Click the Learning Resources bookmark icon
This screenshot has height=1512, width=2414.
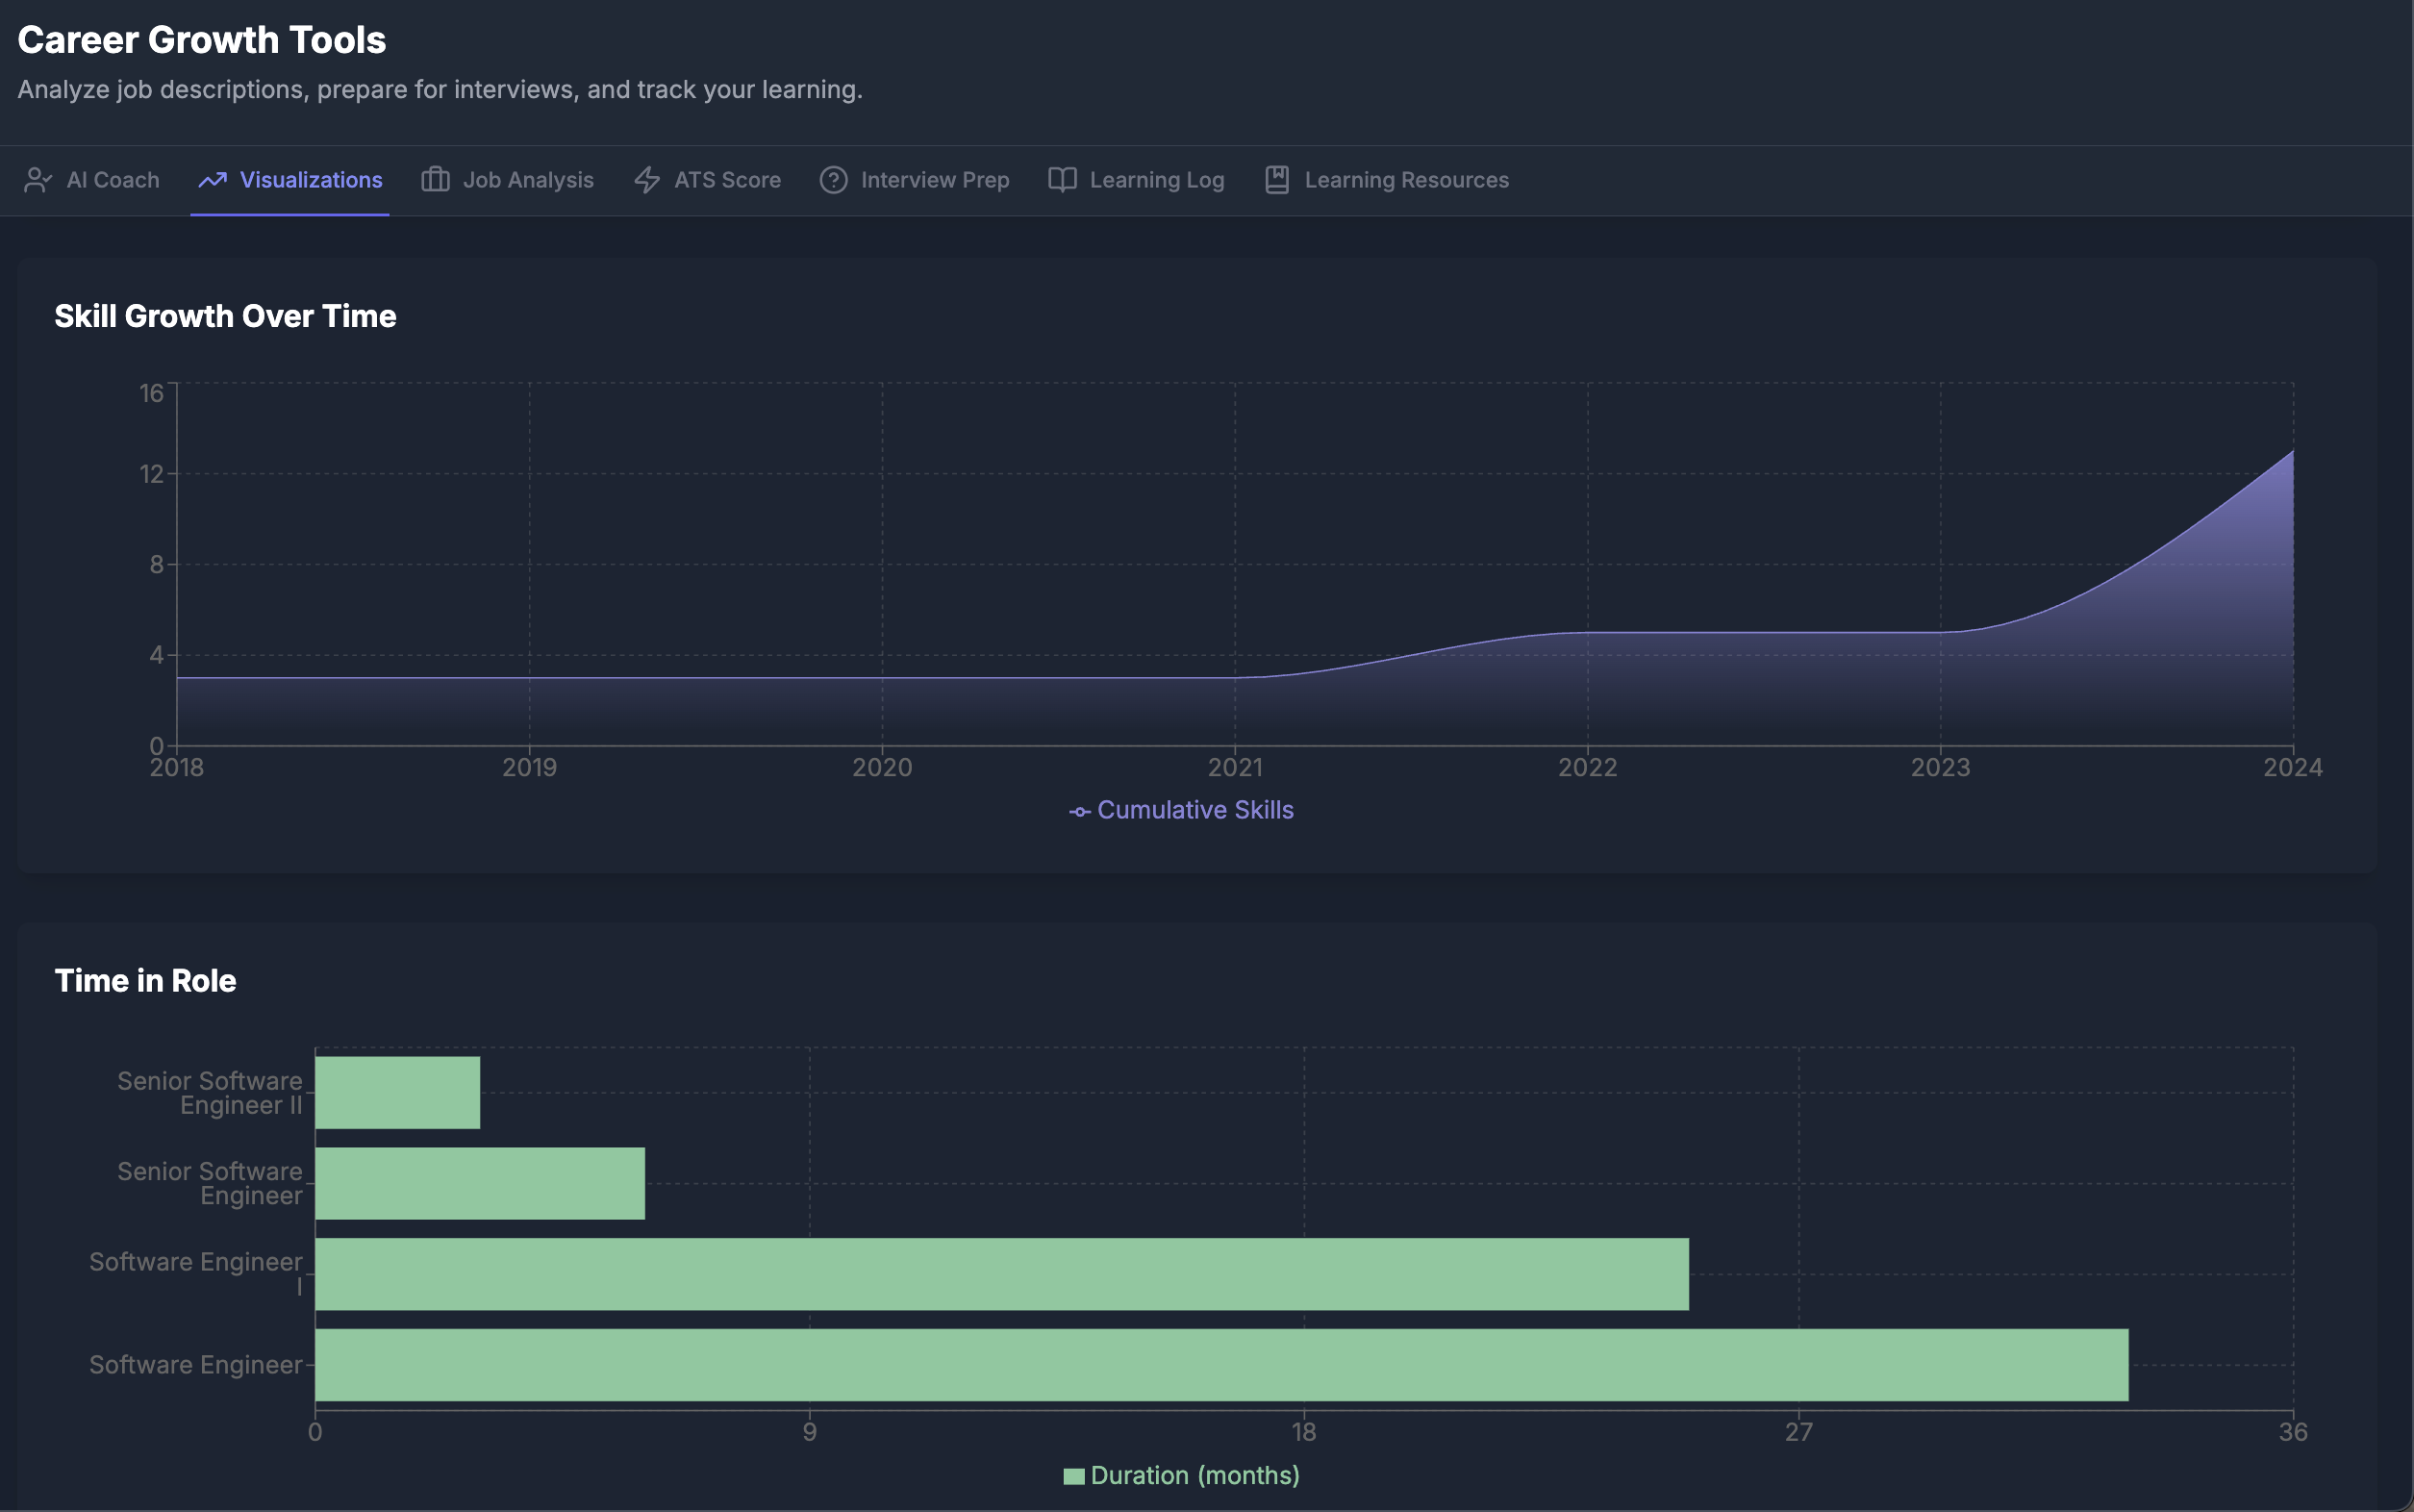pyautogui.click(x=1277, y=180)
